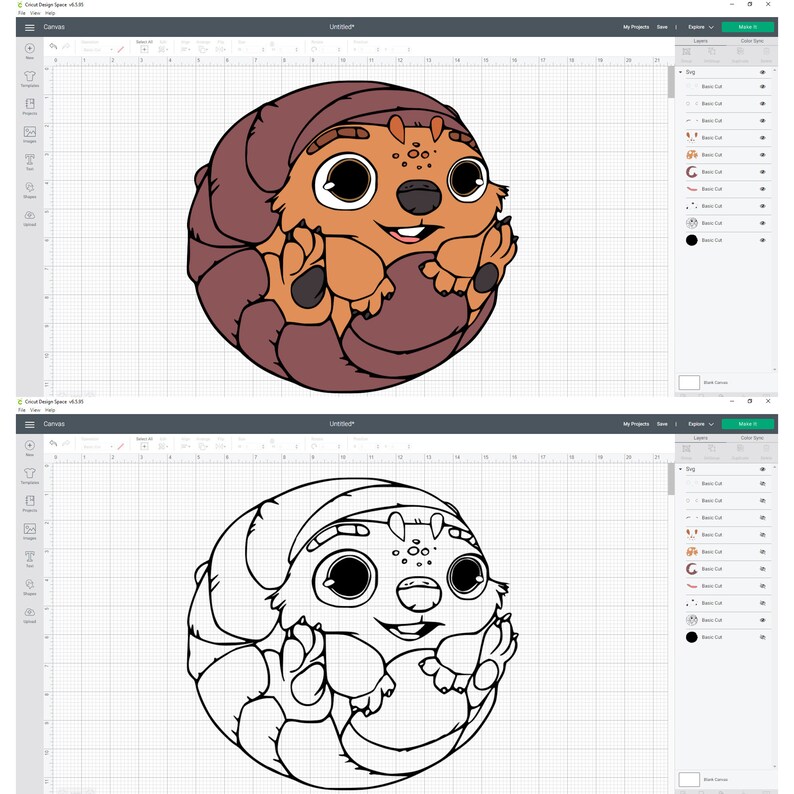Switch to Color Sync tab in upper window

click(752, 41)
